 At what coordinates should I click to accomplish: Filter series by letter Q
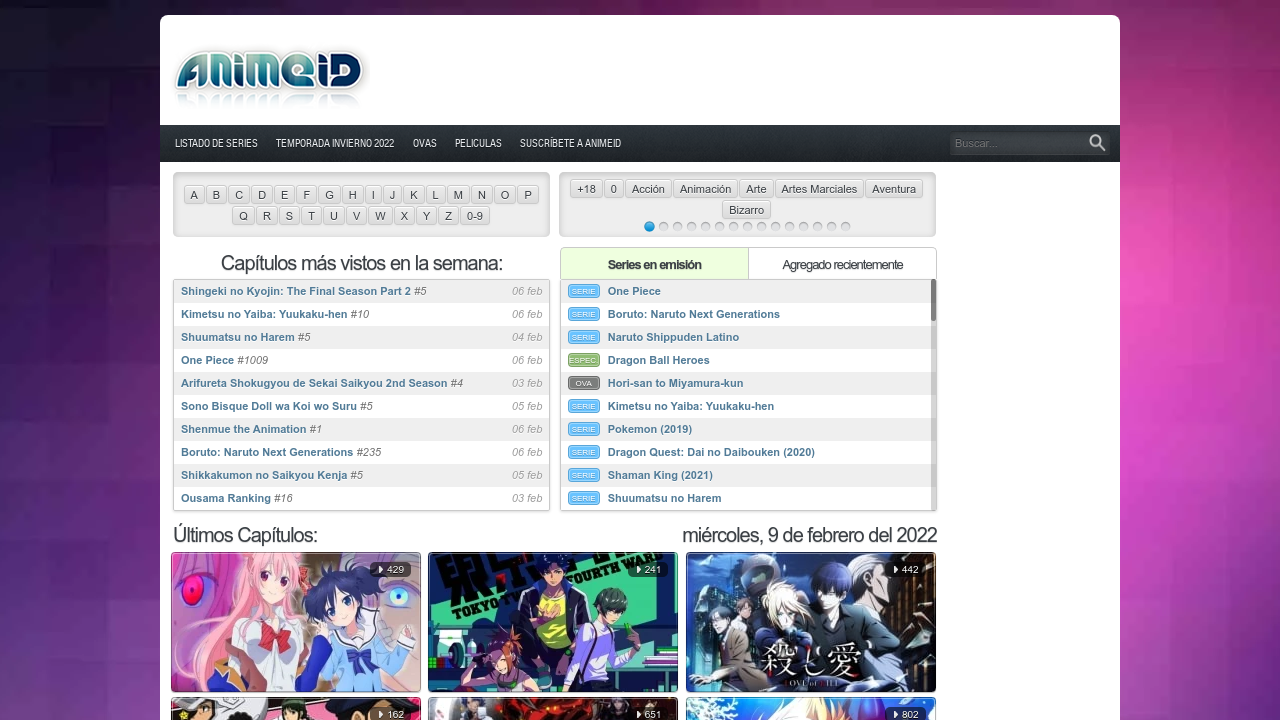[x=243, y=216]
